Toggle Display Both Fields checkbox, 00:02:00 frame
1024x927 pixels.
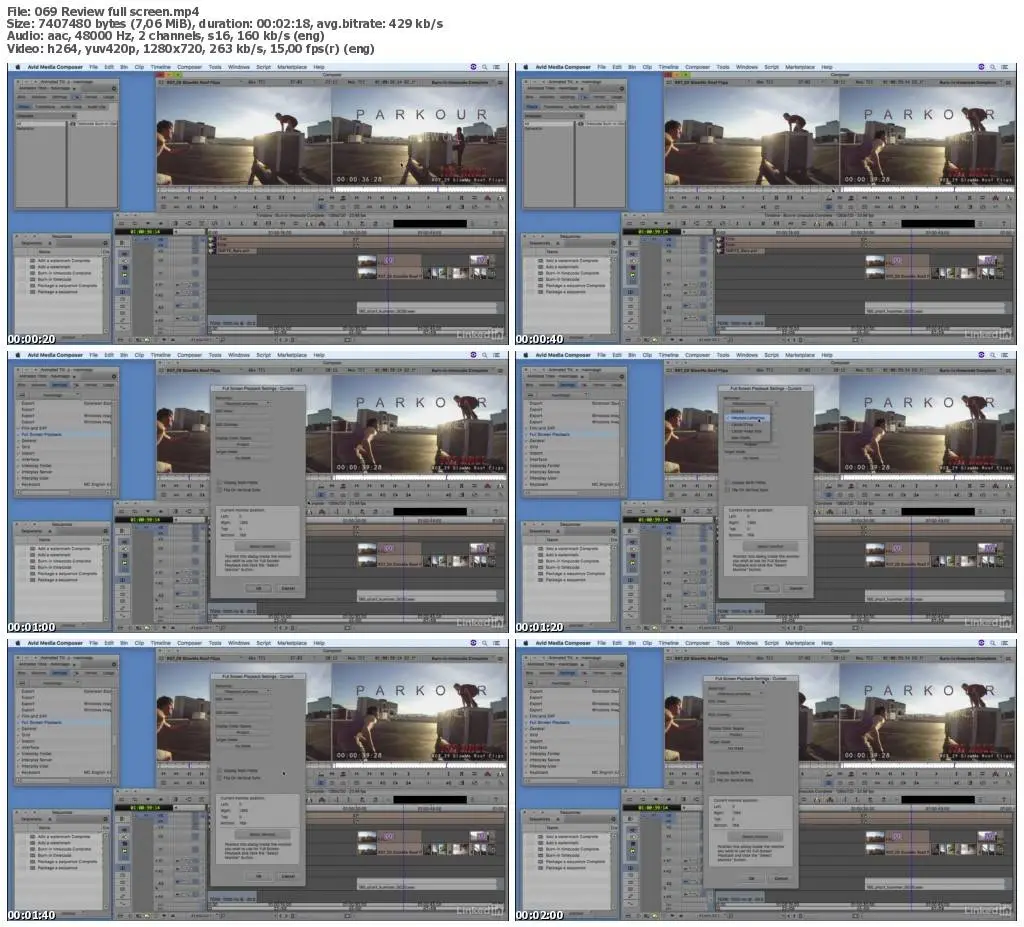(x=712, y=773)
